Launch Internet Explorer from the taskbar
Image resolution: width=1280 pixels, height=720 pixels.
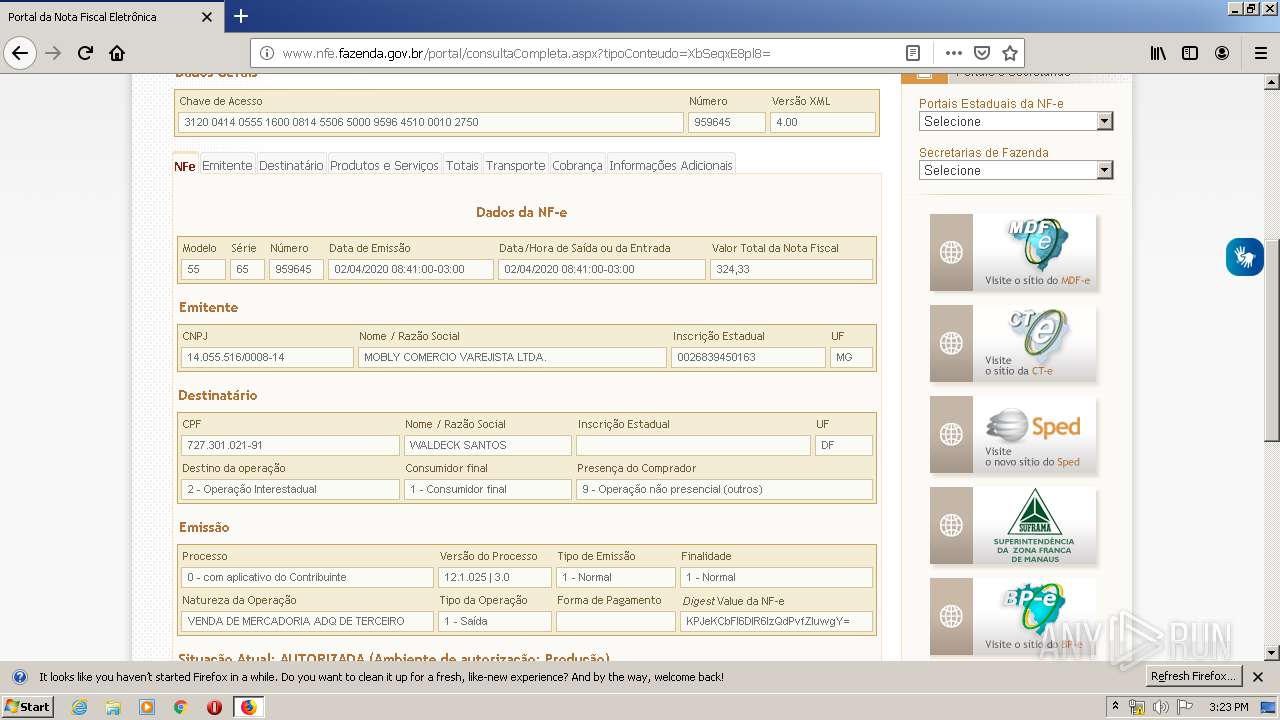(x=79, y=707)
